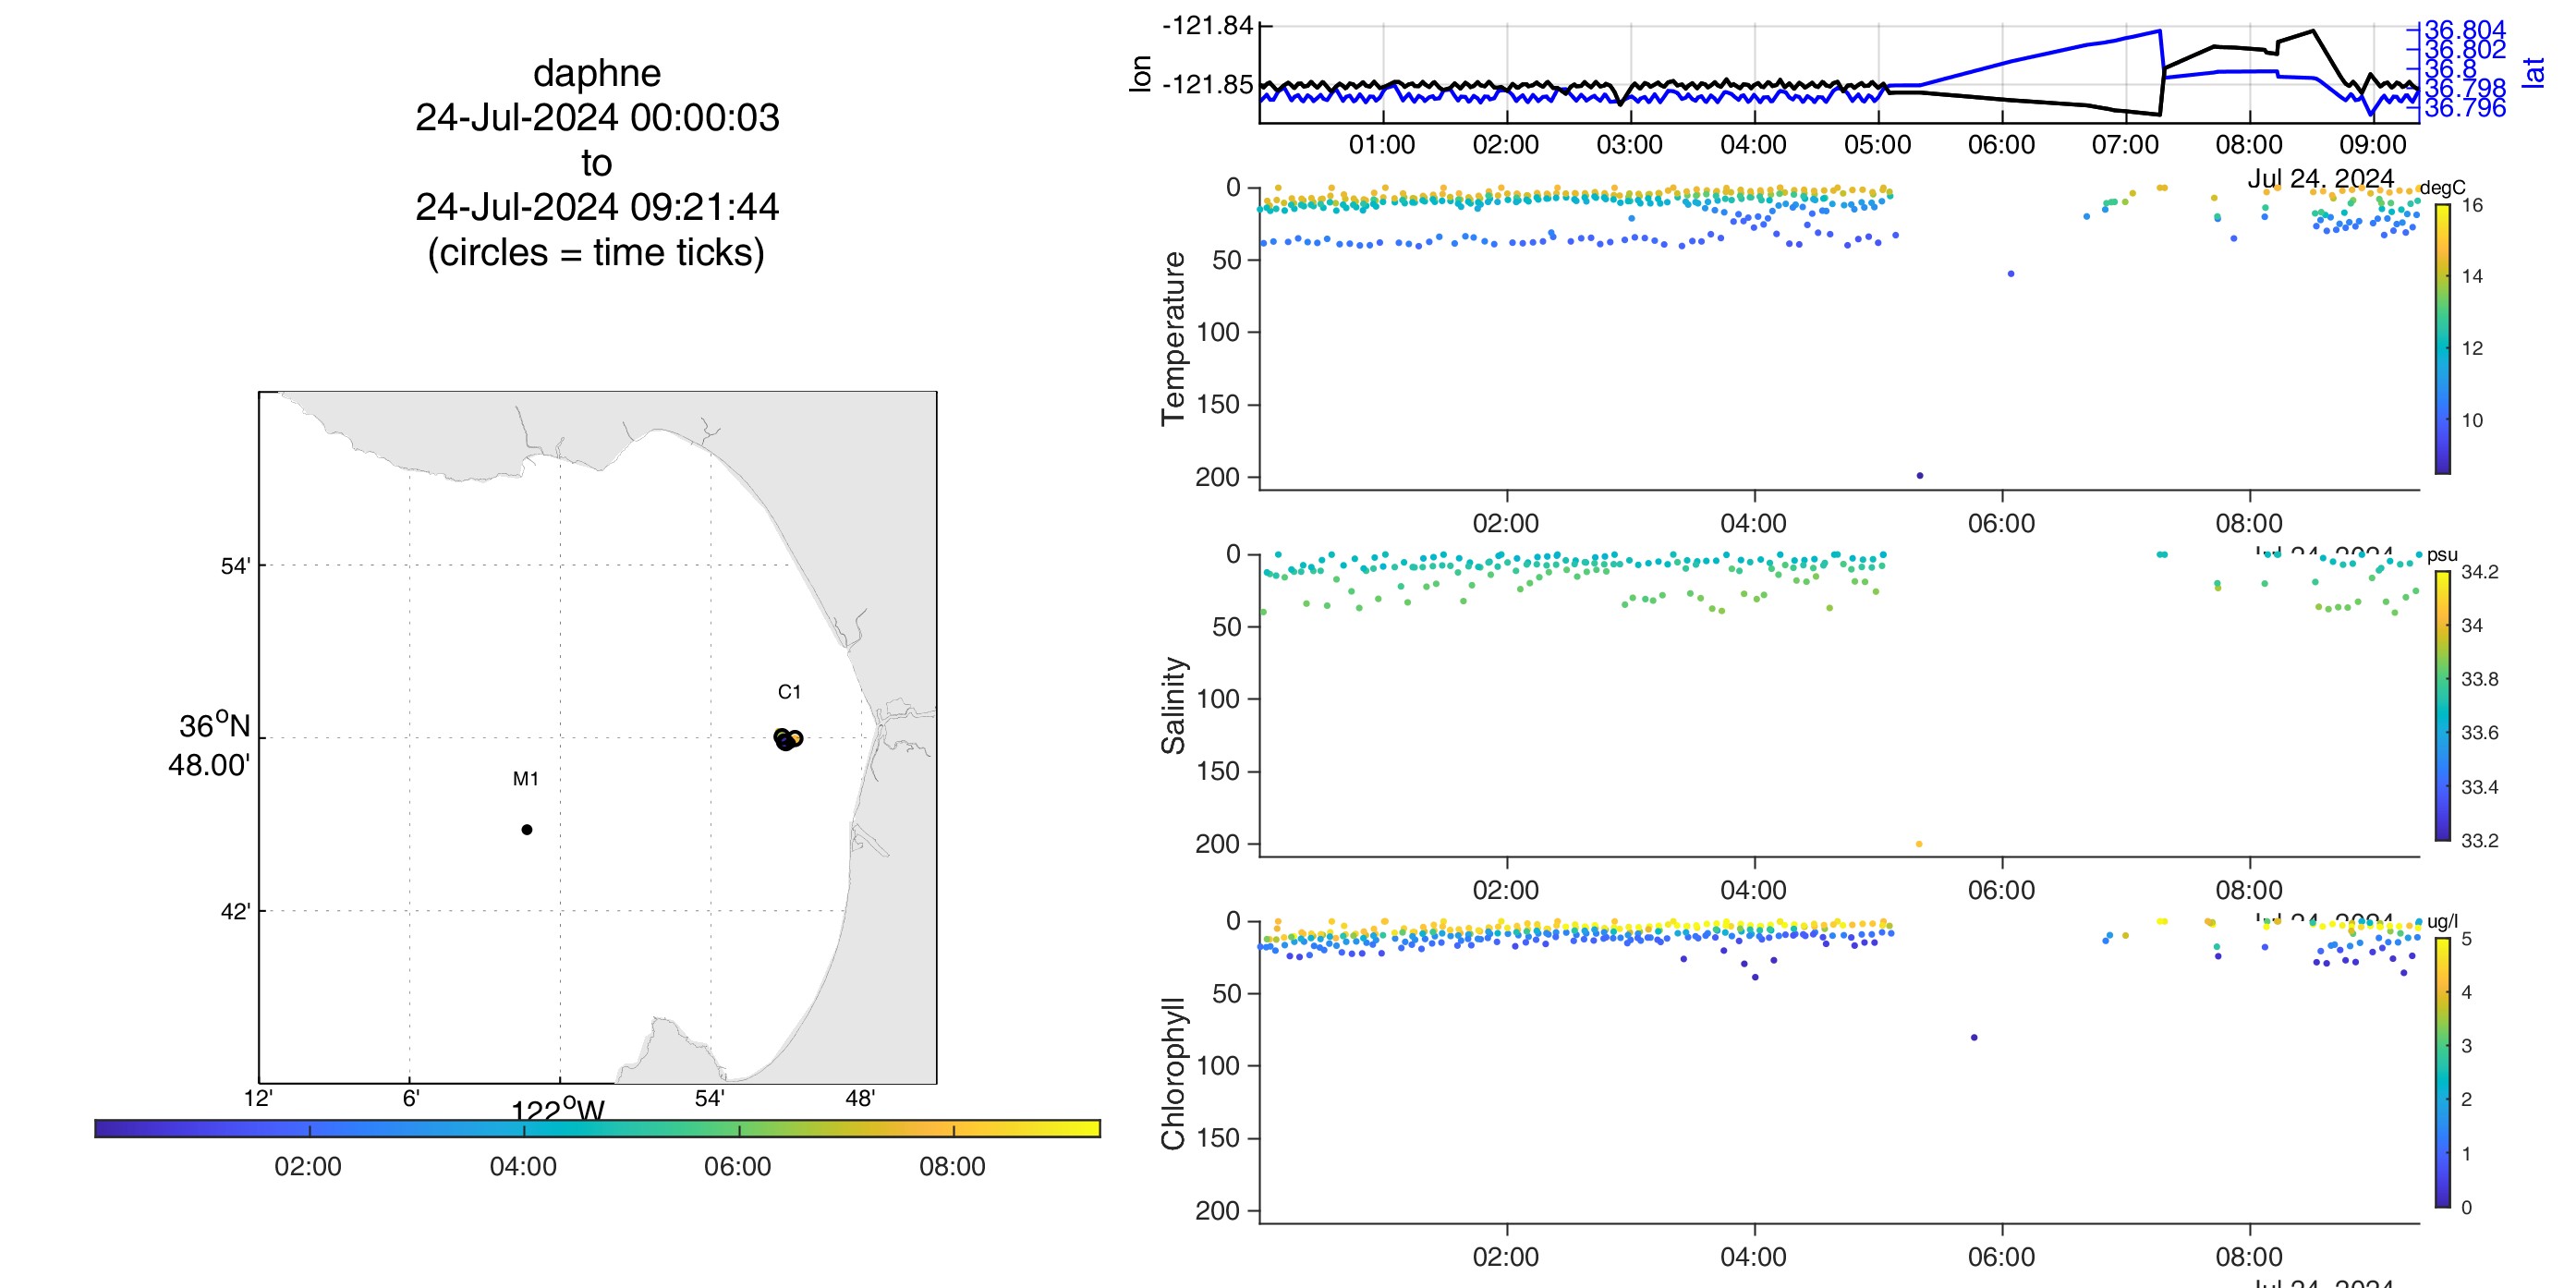Viewport: 2576px width, 1288px height.
Task: Click the isolated chlorophyll point near 80m
Action: coord(1974,1037)
